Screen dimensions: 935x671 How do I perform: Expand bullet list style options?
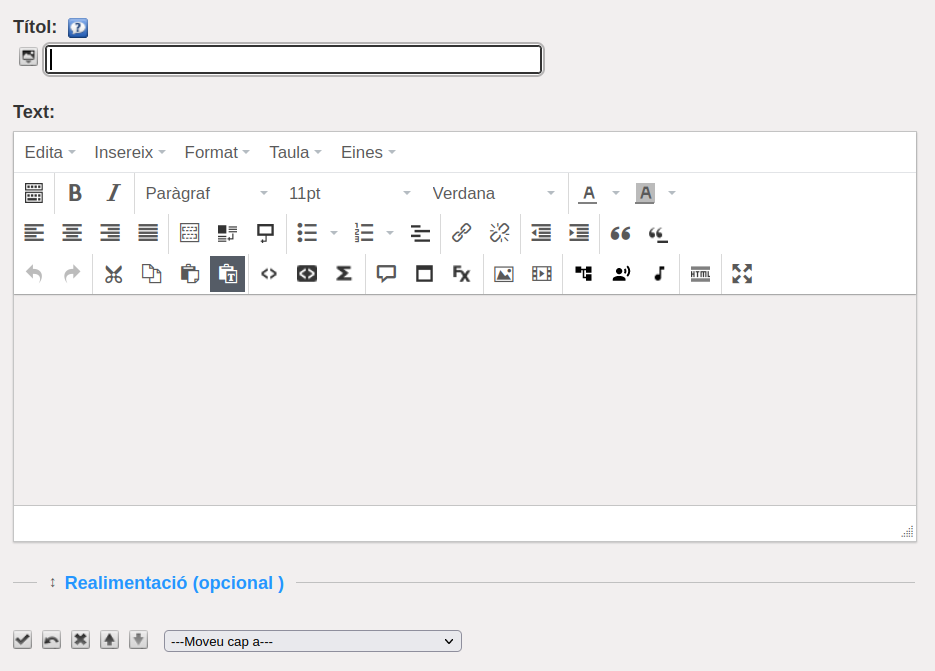(x=334, y=233)
